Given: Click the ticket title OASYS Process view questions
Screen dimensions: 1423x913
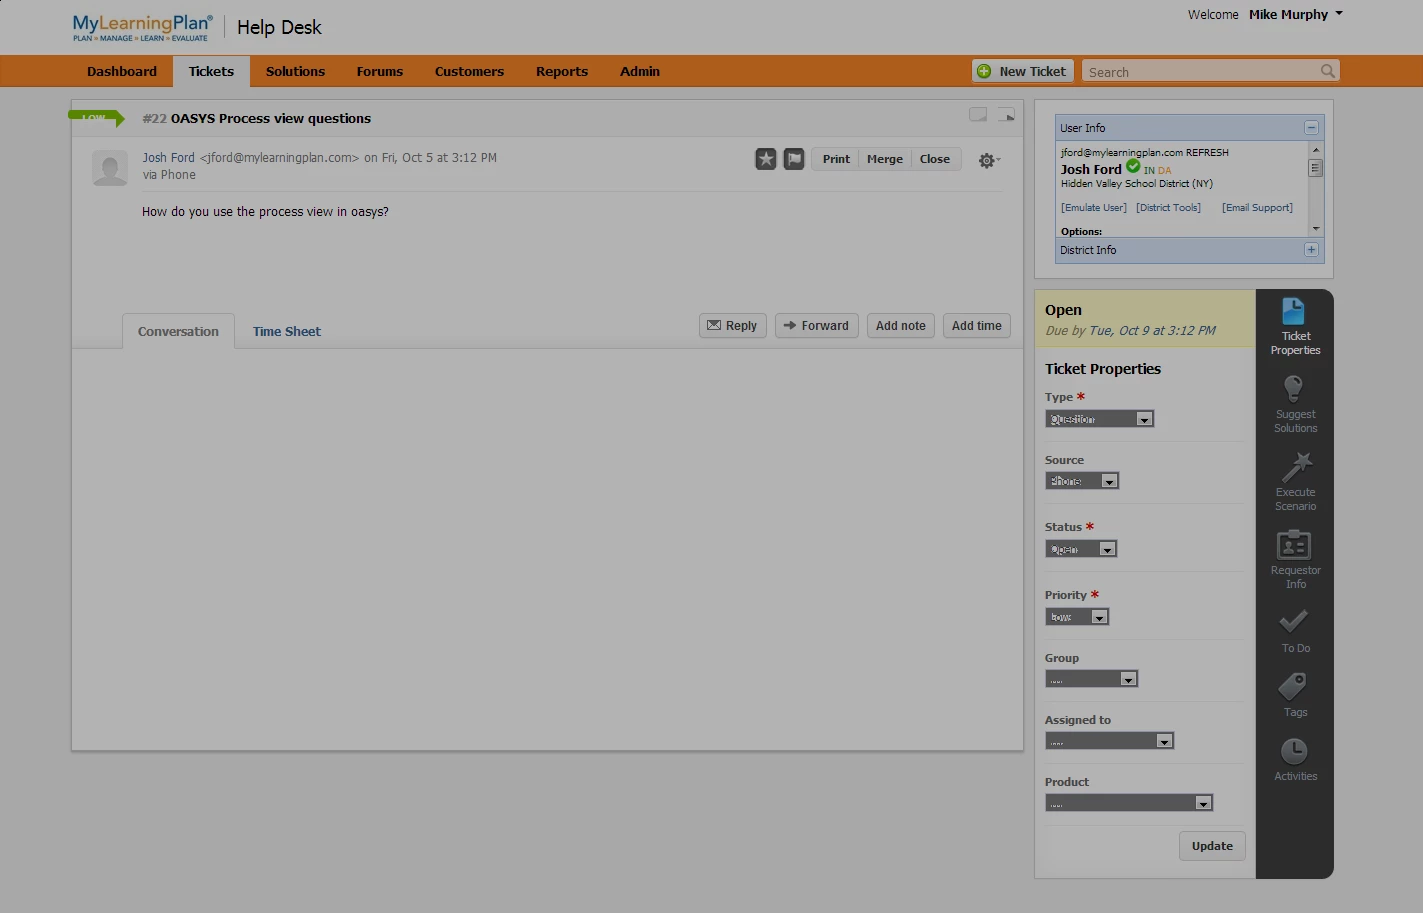Looking at the screenshot, I should tap(270, 118).
